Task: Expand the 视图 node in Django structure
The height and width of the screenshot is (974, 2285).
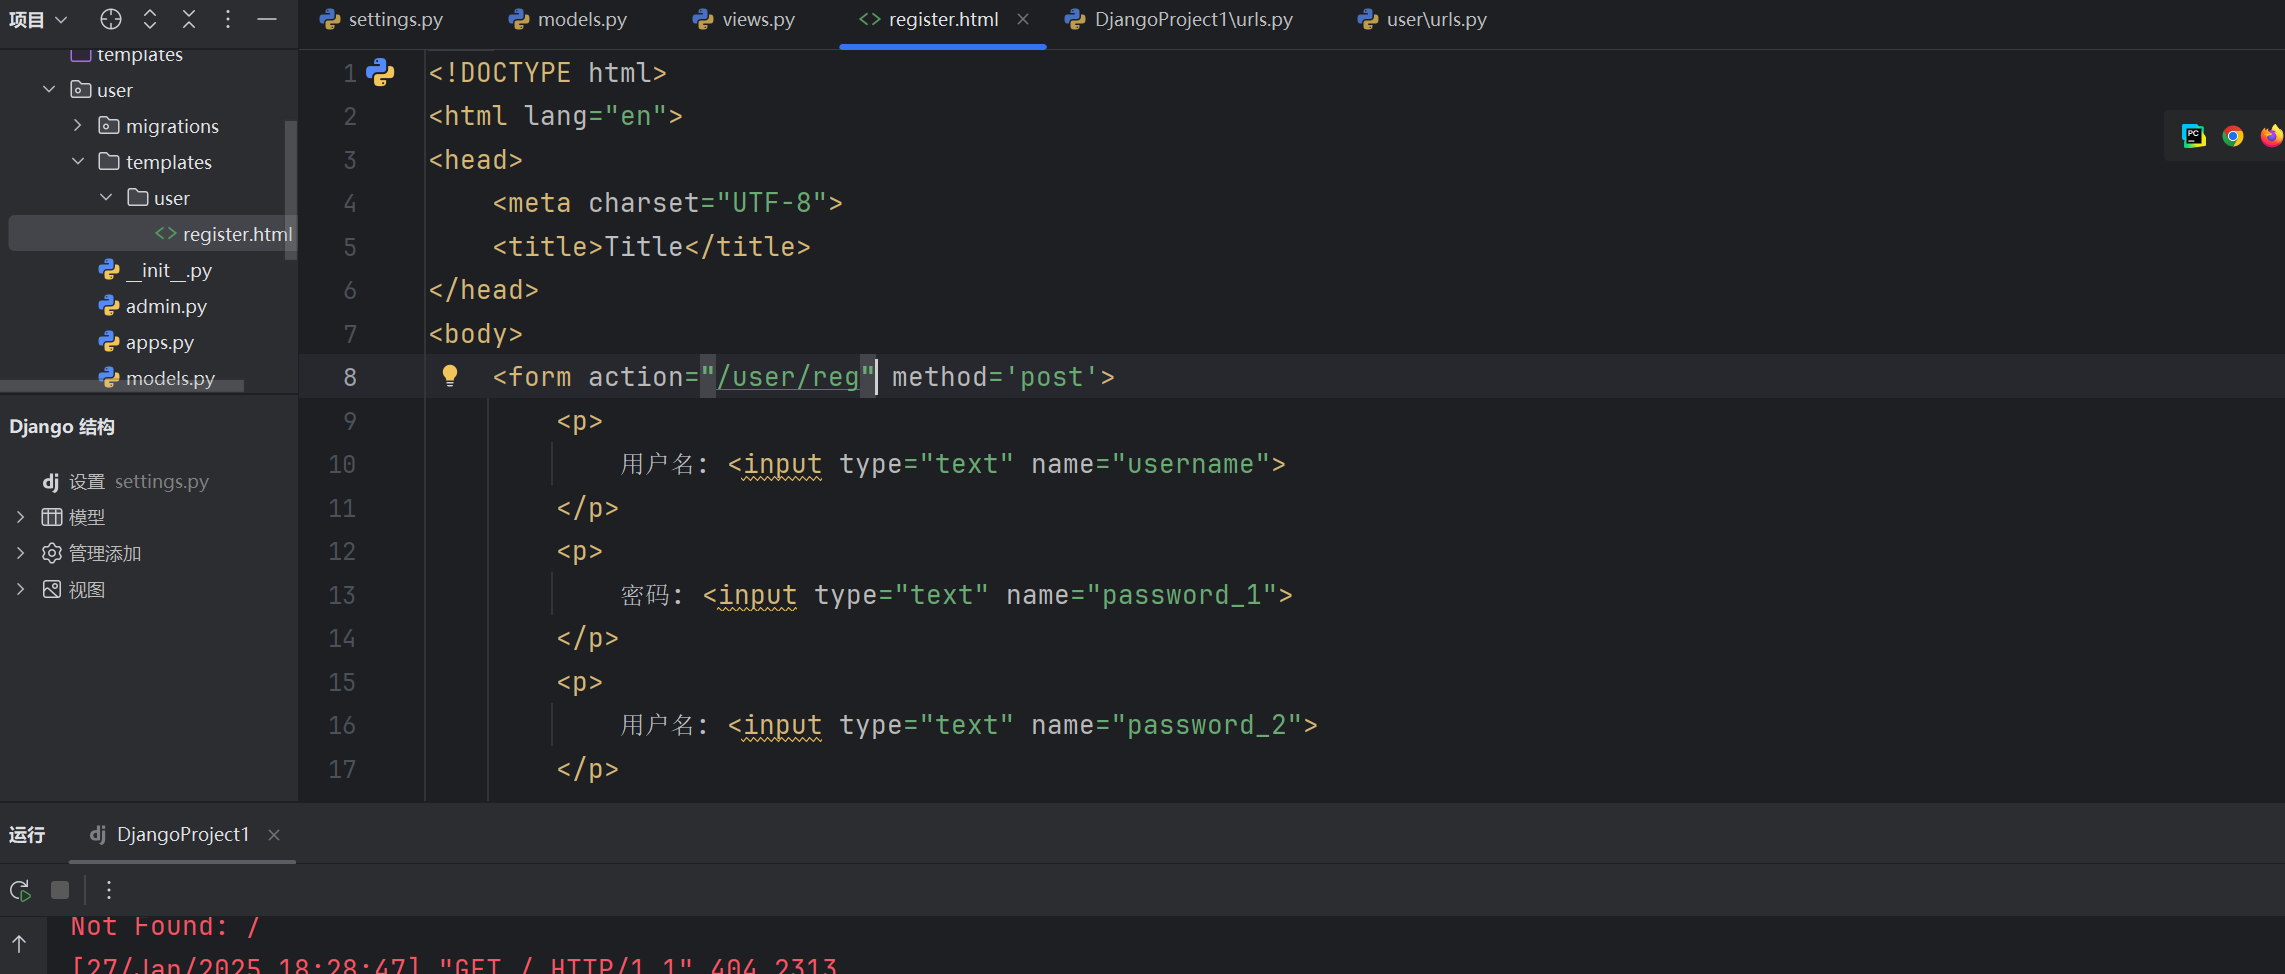Action: click(20, 590)
